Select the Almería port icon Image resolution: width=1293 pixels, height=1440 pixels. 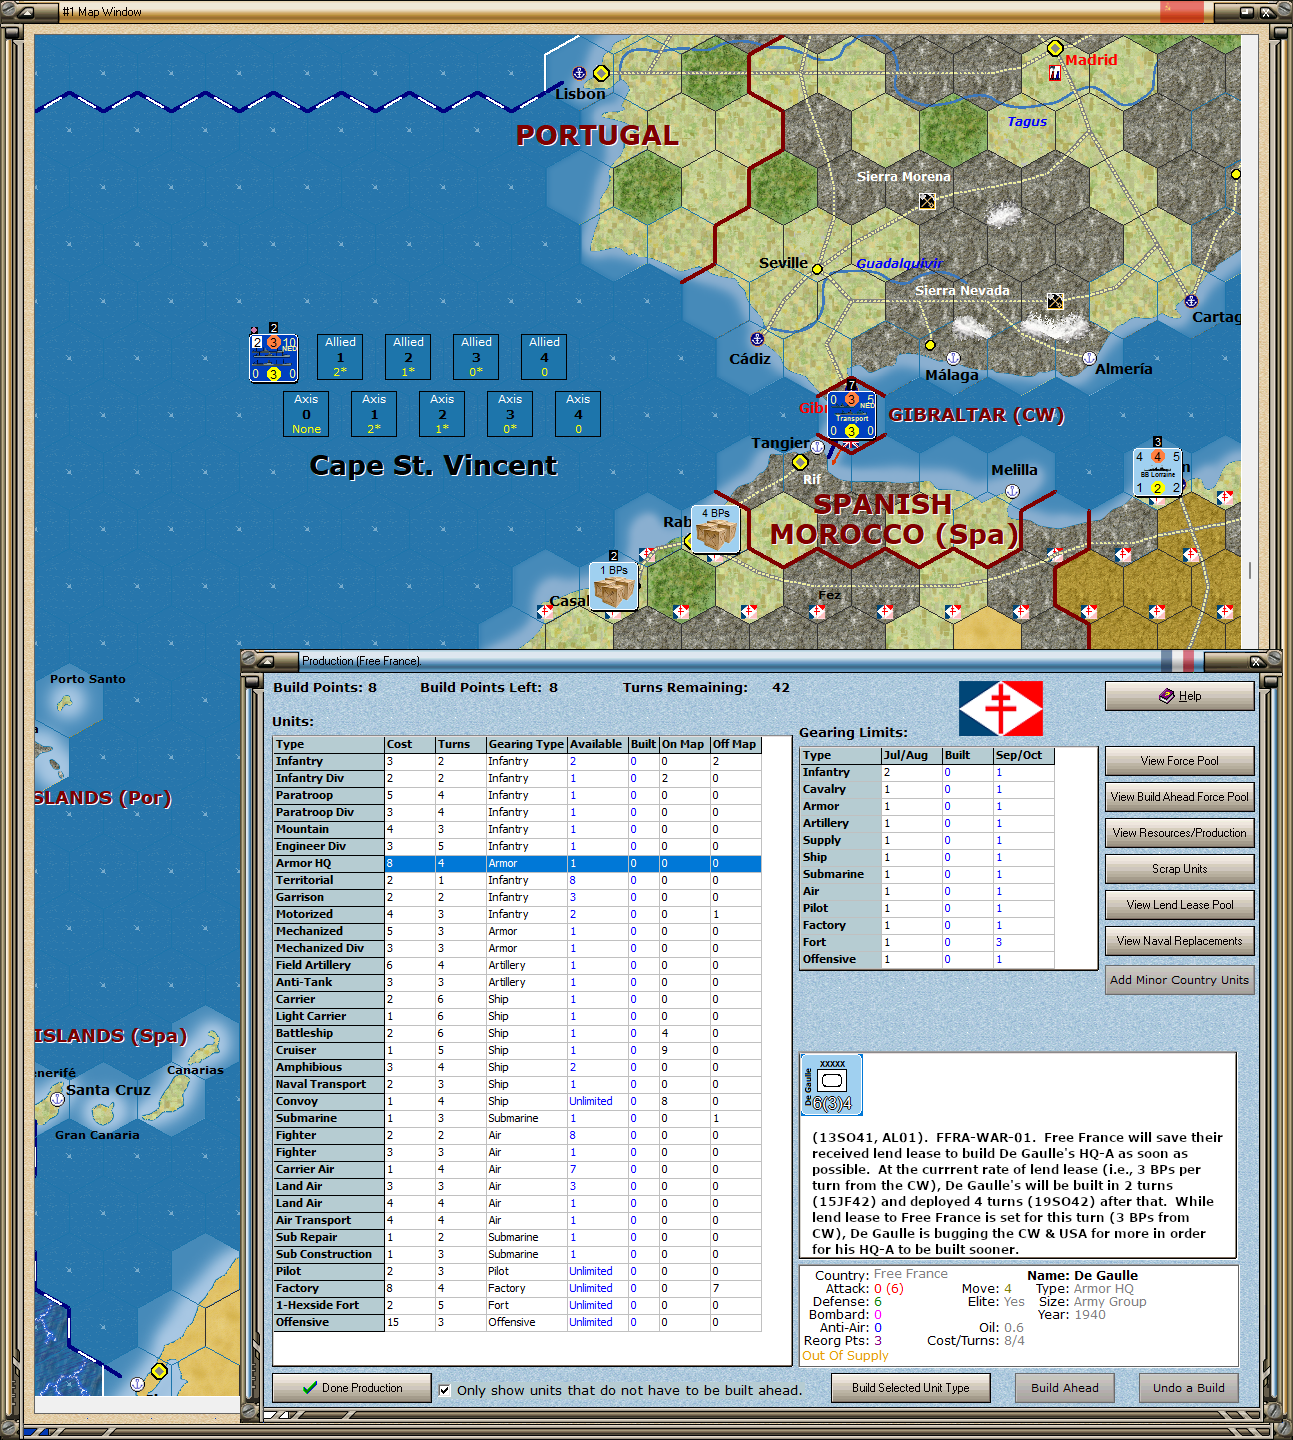(1090, 358)
